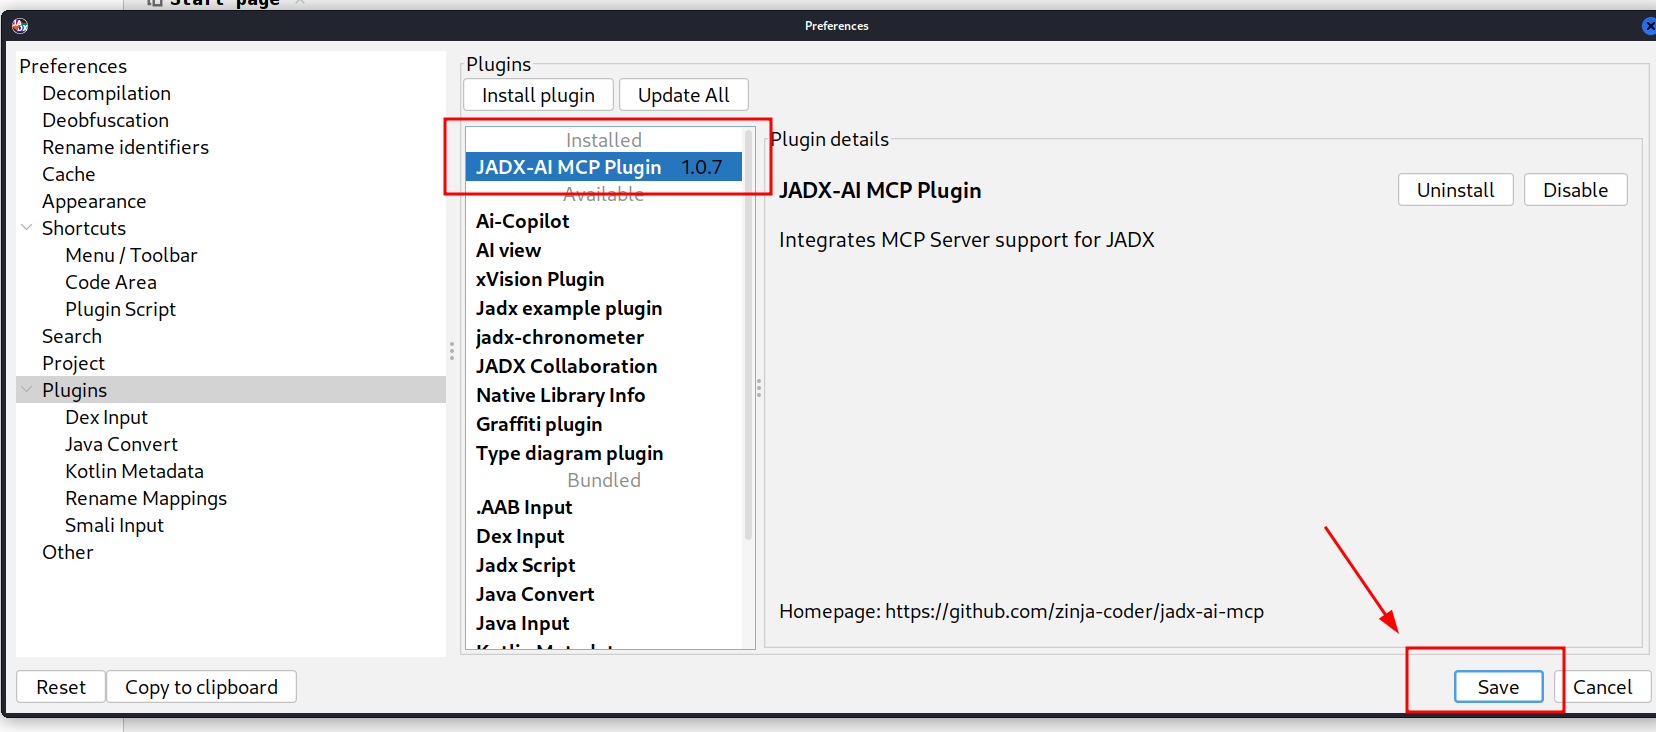The image size is (1656, 732).
Task: Open Smali Input plugin settings
Action: (114, 525)
